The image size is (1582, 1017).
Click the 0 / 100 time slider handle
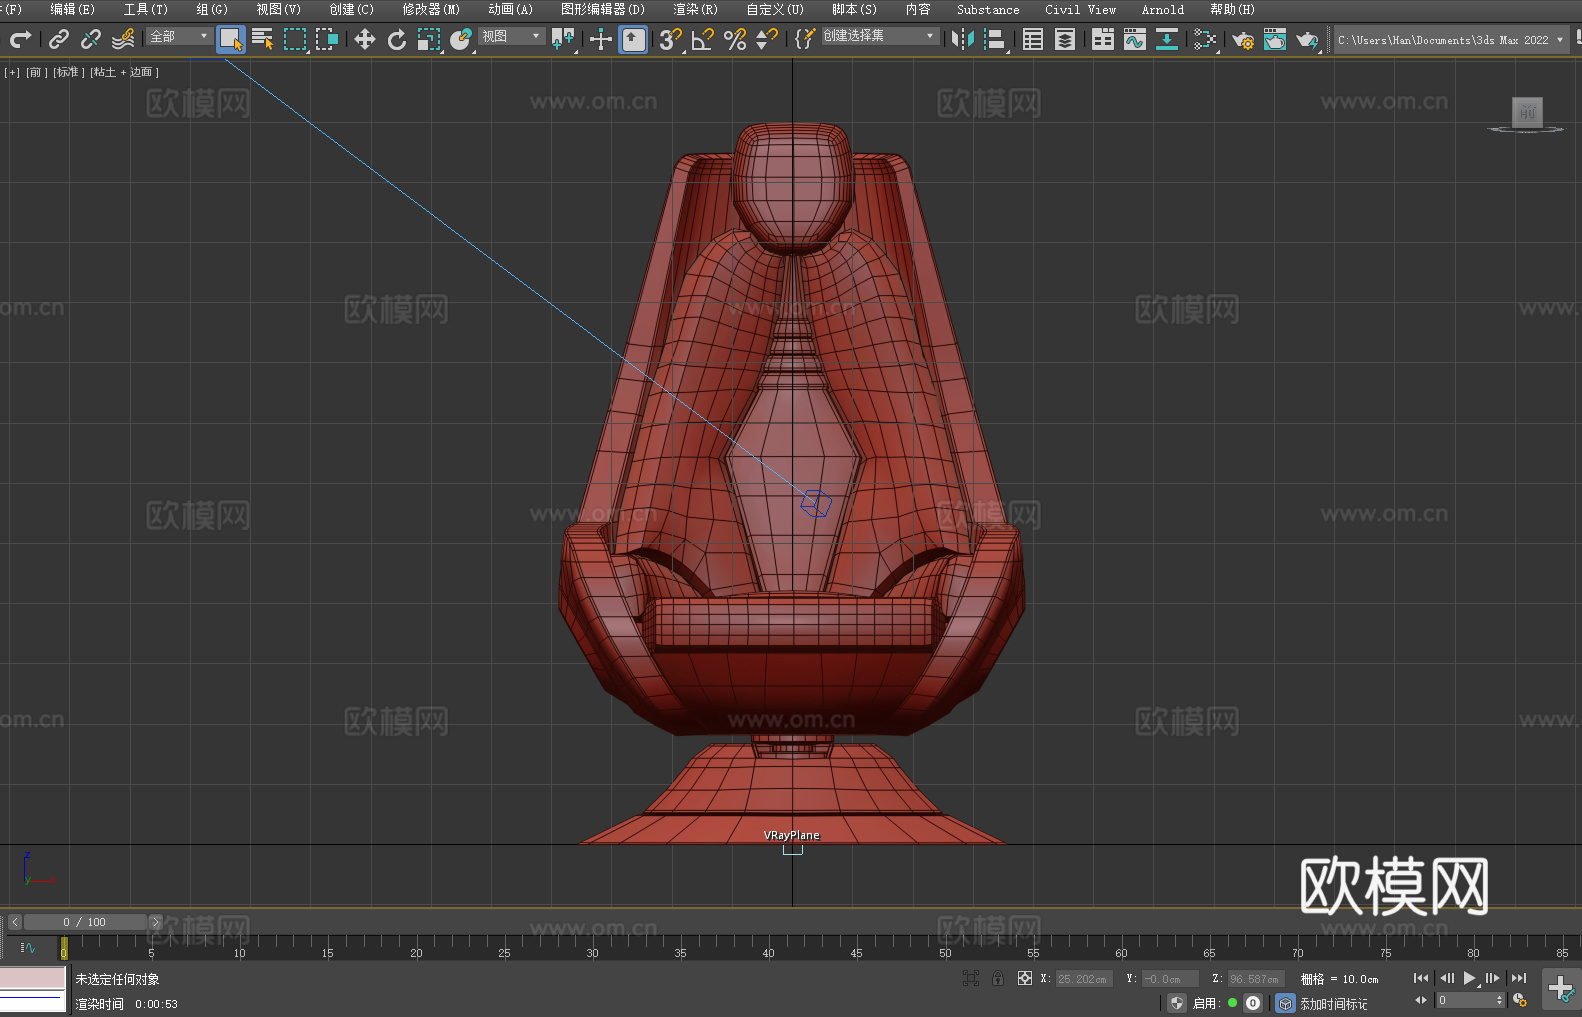point(85,922)
